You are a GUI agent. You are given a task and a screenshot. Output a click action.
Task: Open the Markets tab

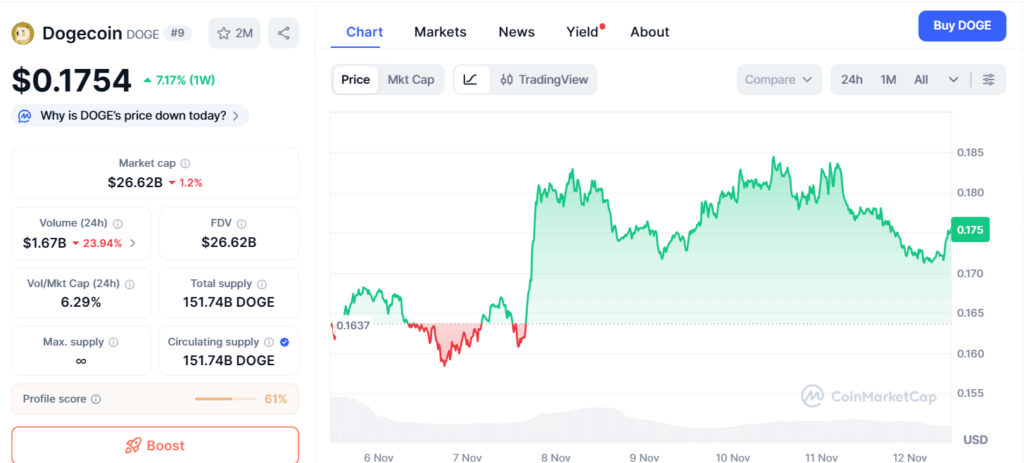tap(440, 32)
